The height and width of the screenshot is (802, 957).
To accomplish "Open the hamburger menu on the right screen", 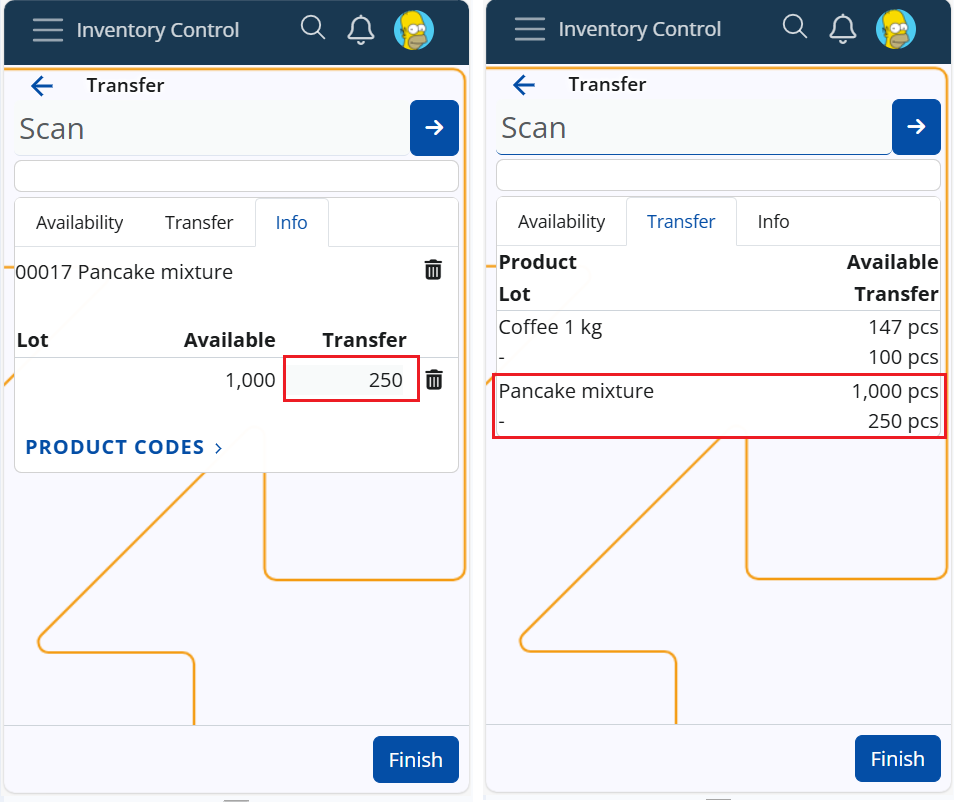I will click(x=529, y=29).
